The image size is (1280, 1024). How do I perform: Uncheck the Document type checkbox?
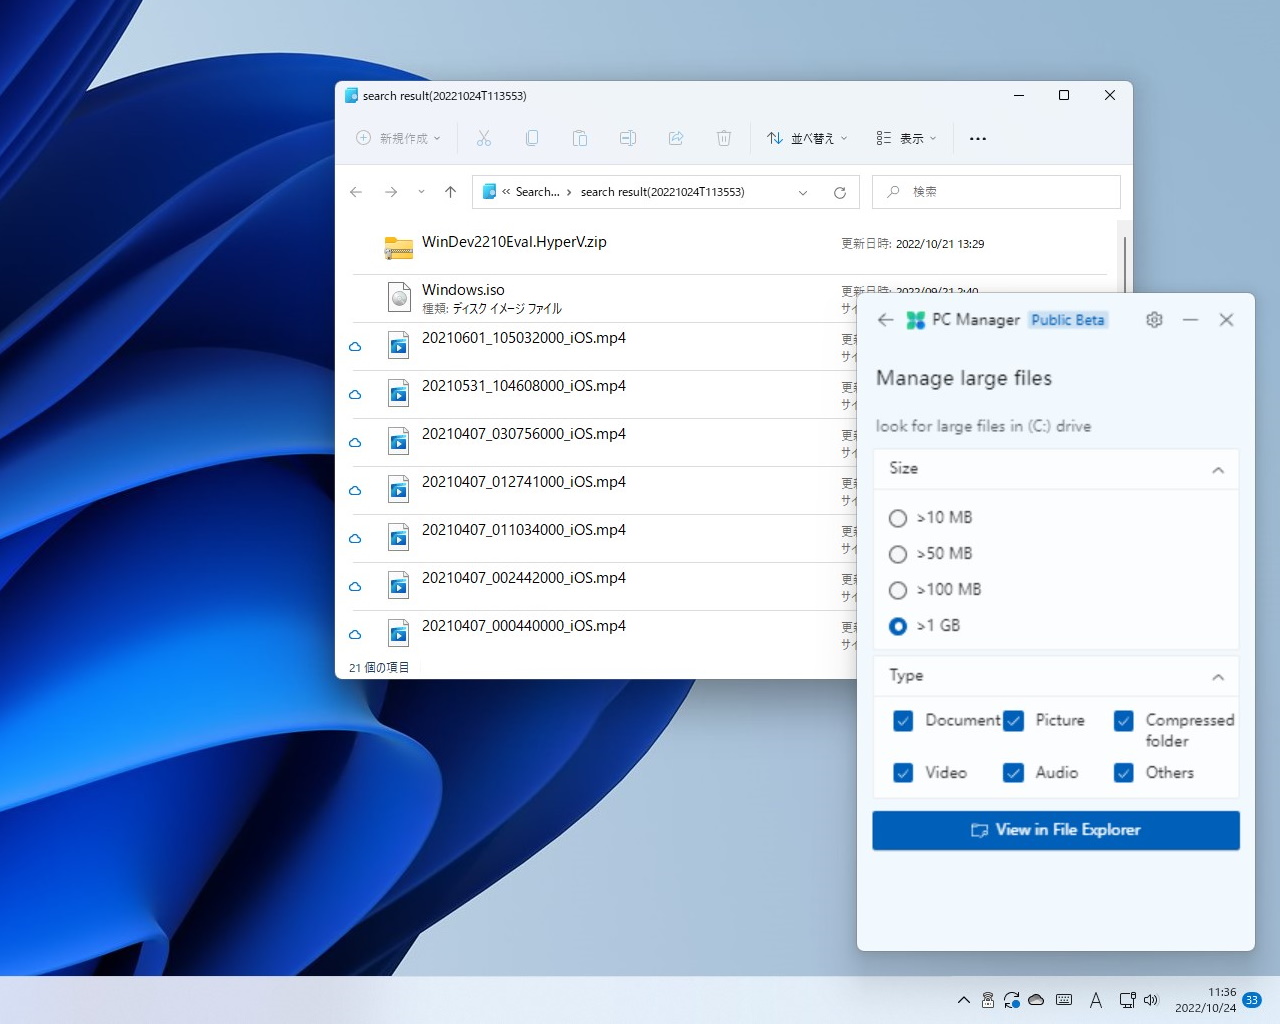(x=903, y=721)
